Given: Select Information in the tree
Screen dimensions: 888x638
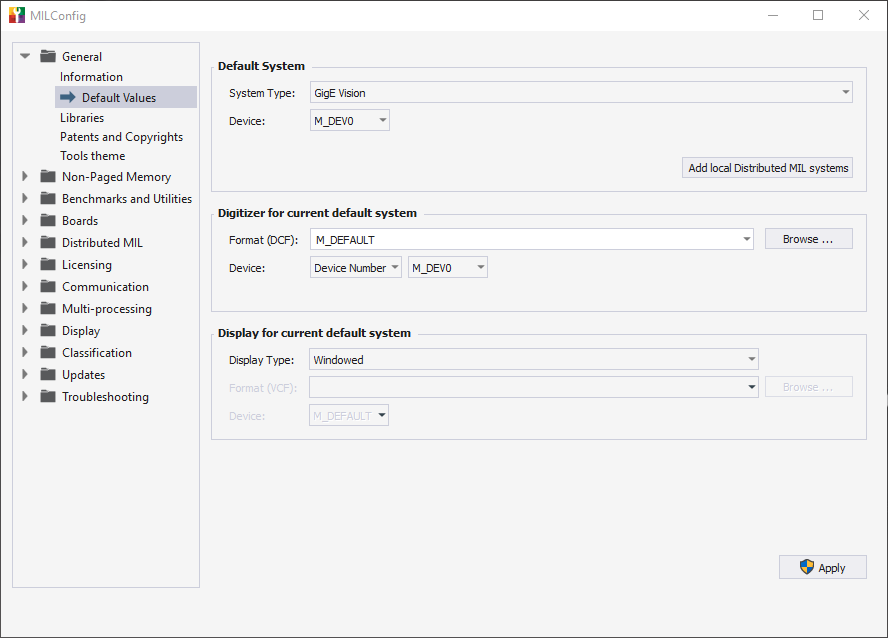Looking at the screenshot, I should click(x=91, y=76).
